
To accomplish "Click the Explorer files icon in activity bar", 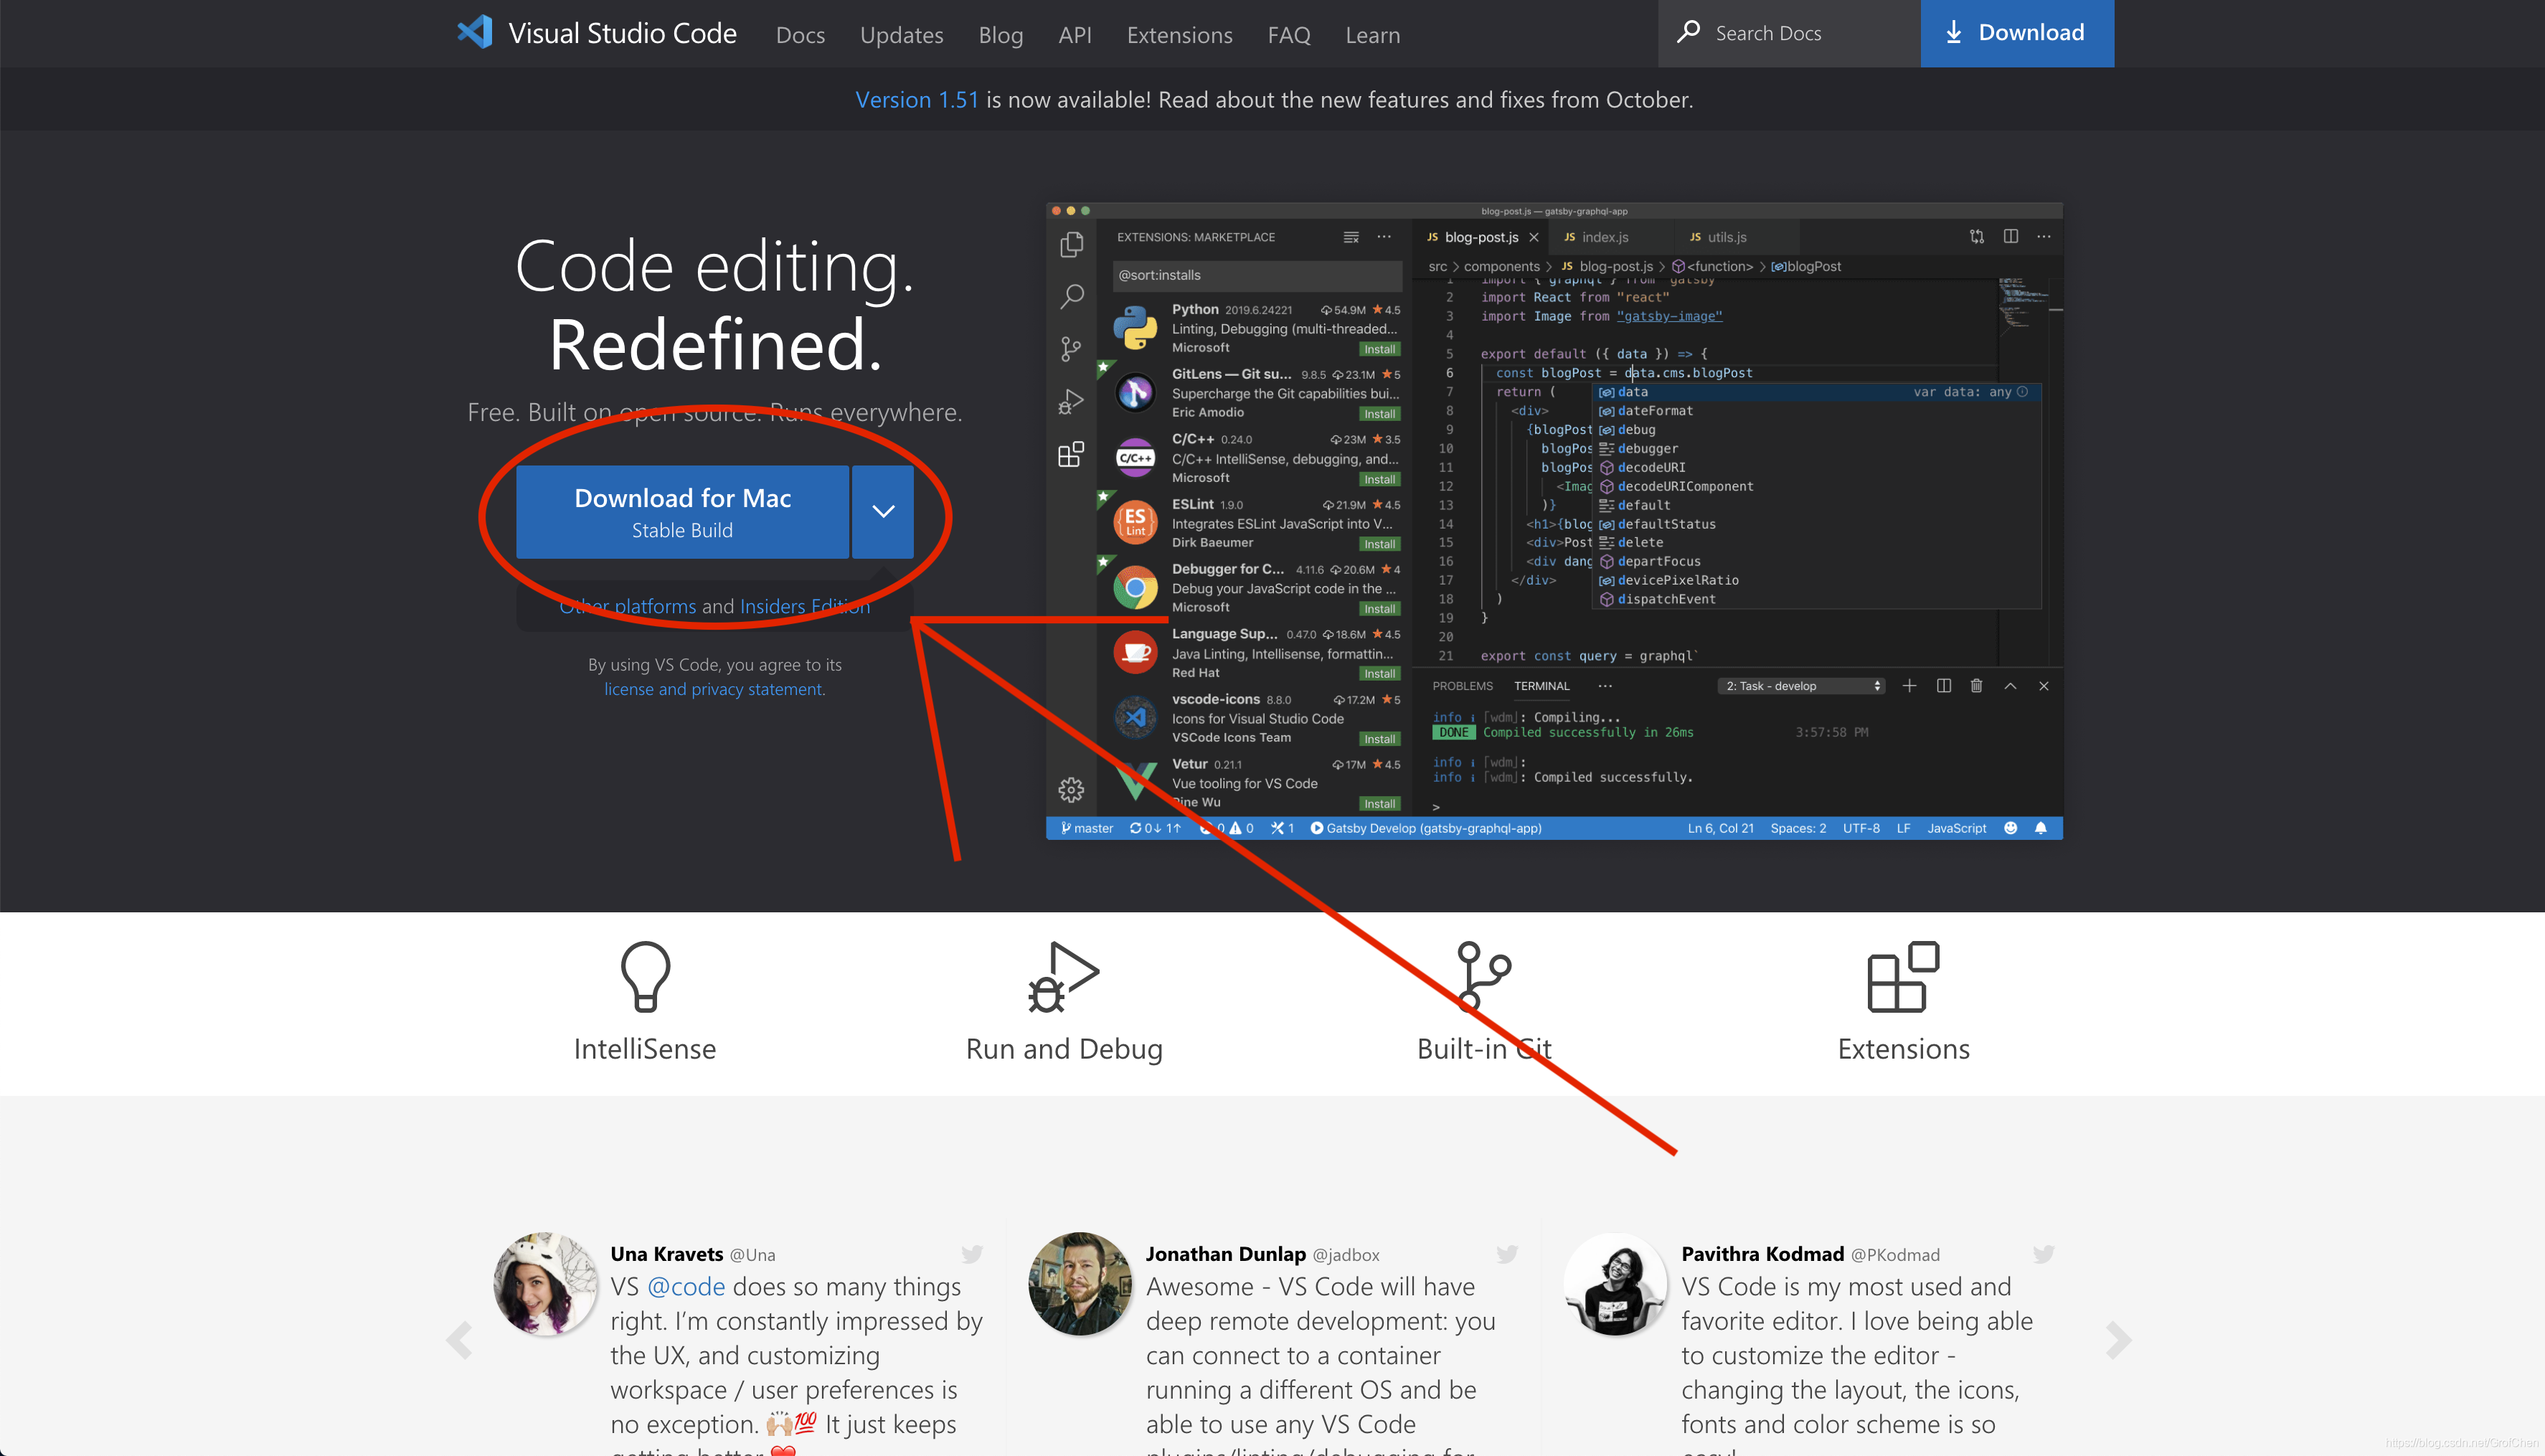I will click(x=1071, y=244).
